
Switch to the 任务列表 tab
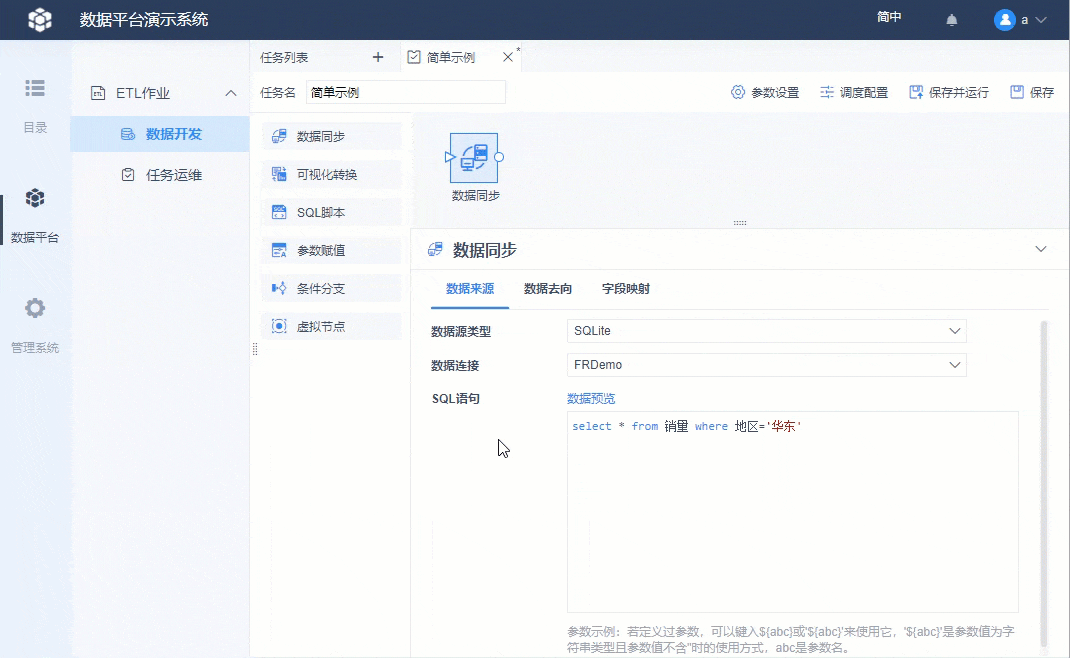284,57
